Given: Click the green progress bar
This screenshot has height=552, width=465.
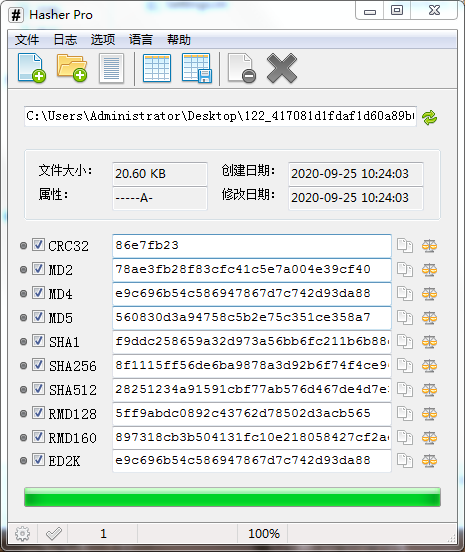Looking at the screenshot, I should tap(232, 497).
